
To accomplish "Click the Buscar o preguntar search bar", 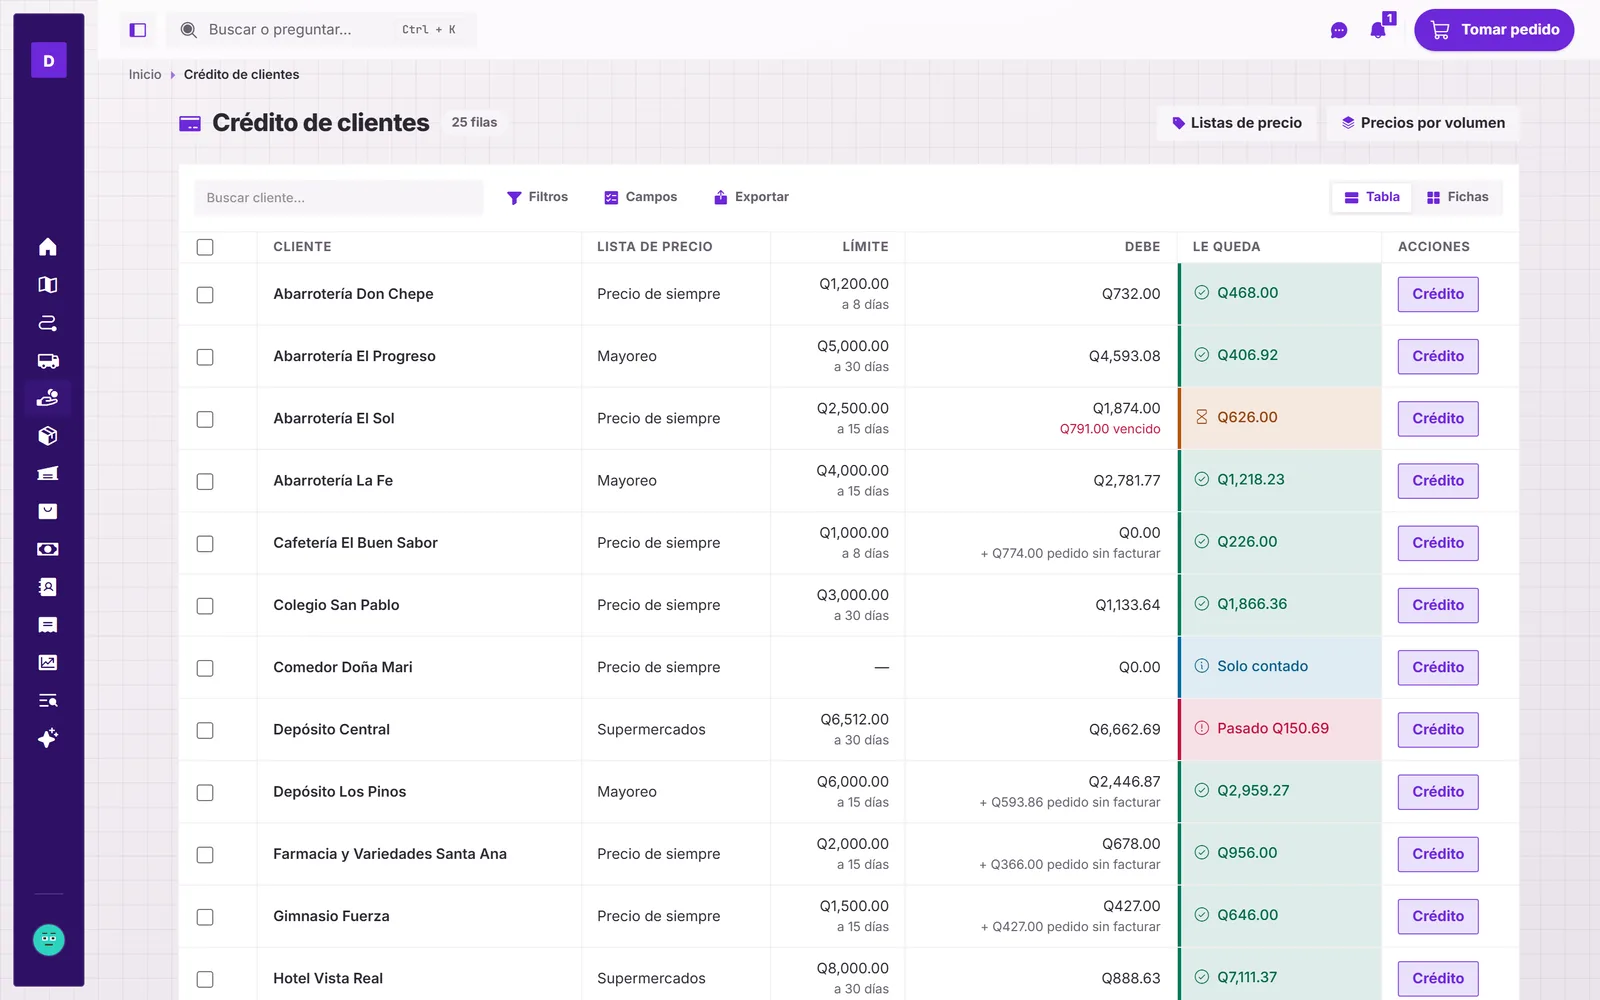I will pos(321,30).
